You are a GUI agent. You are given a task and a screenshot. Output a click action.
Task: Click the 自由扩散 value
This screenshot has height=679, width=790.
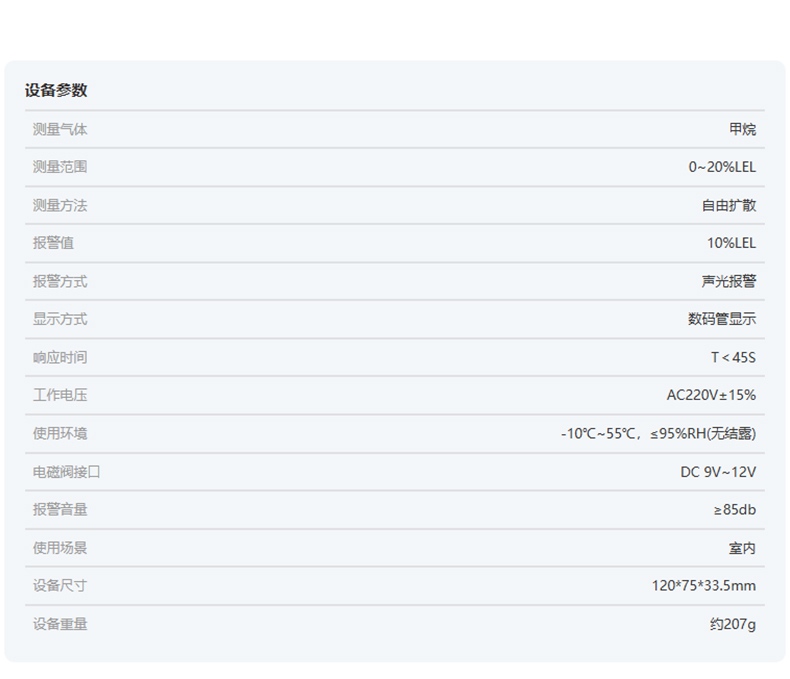(x=728, y=205)
